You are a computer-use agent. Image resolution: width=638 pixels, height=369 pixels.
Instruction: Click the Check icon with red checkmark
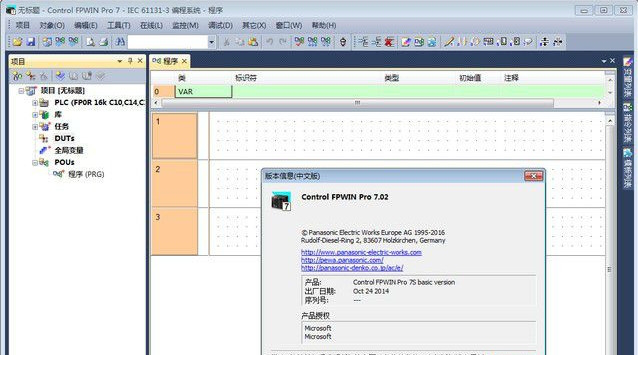click(299, 41)
